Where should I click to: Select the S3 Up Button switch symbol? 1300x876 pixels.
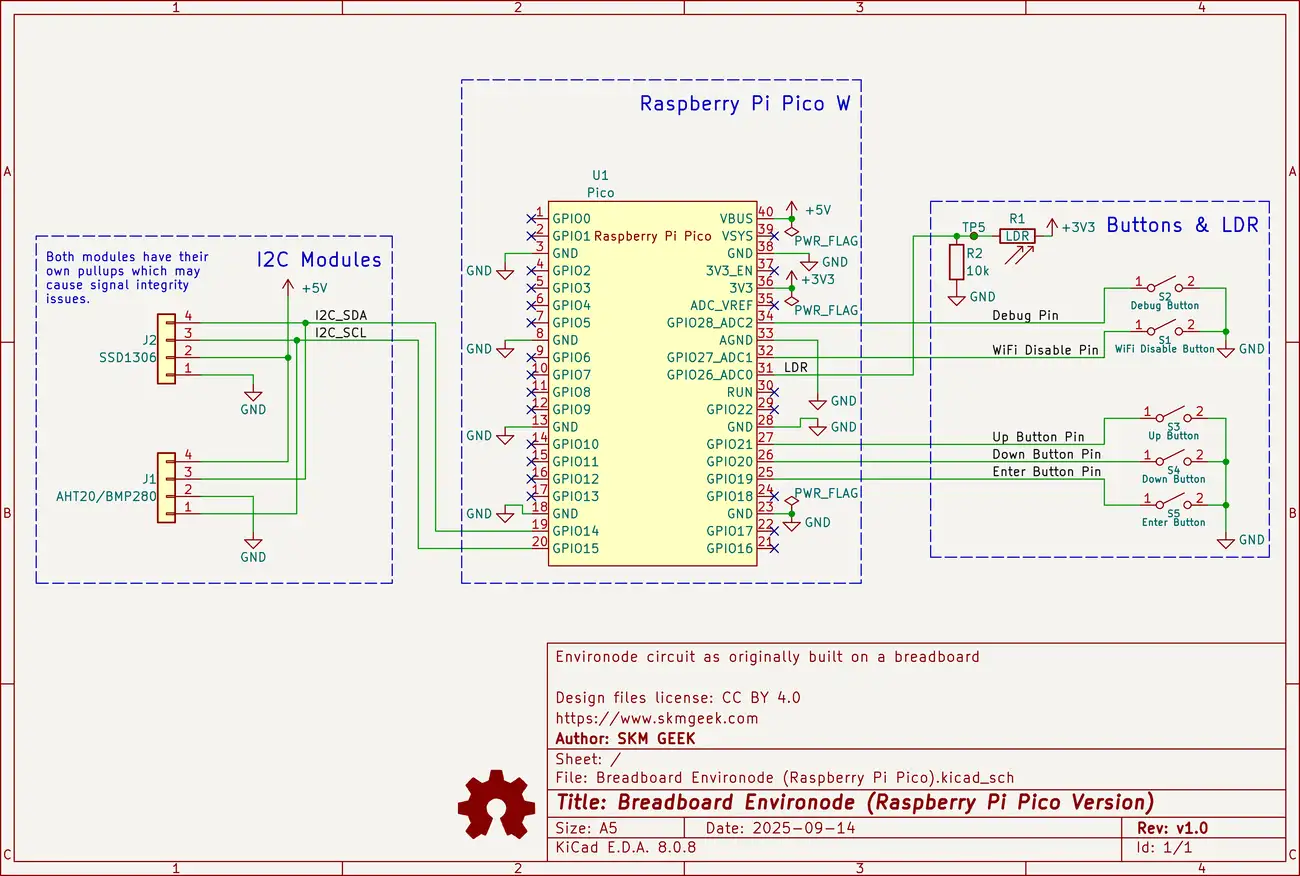click(1175, 417)
